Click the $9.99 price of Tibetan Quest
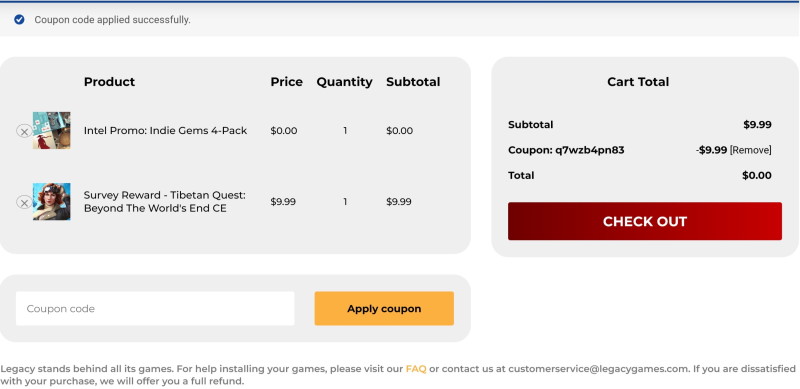 coord(283,202)
